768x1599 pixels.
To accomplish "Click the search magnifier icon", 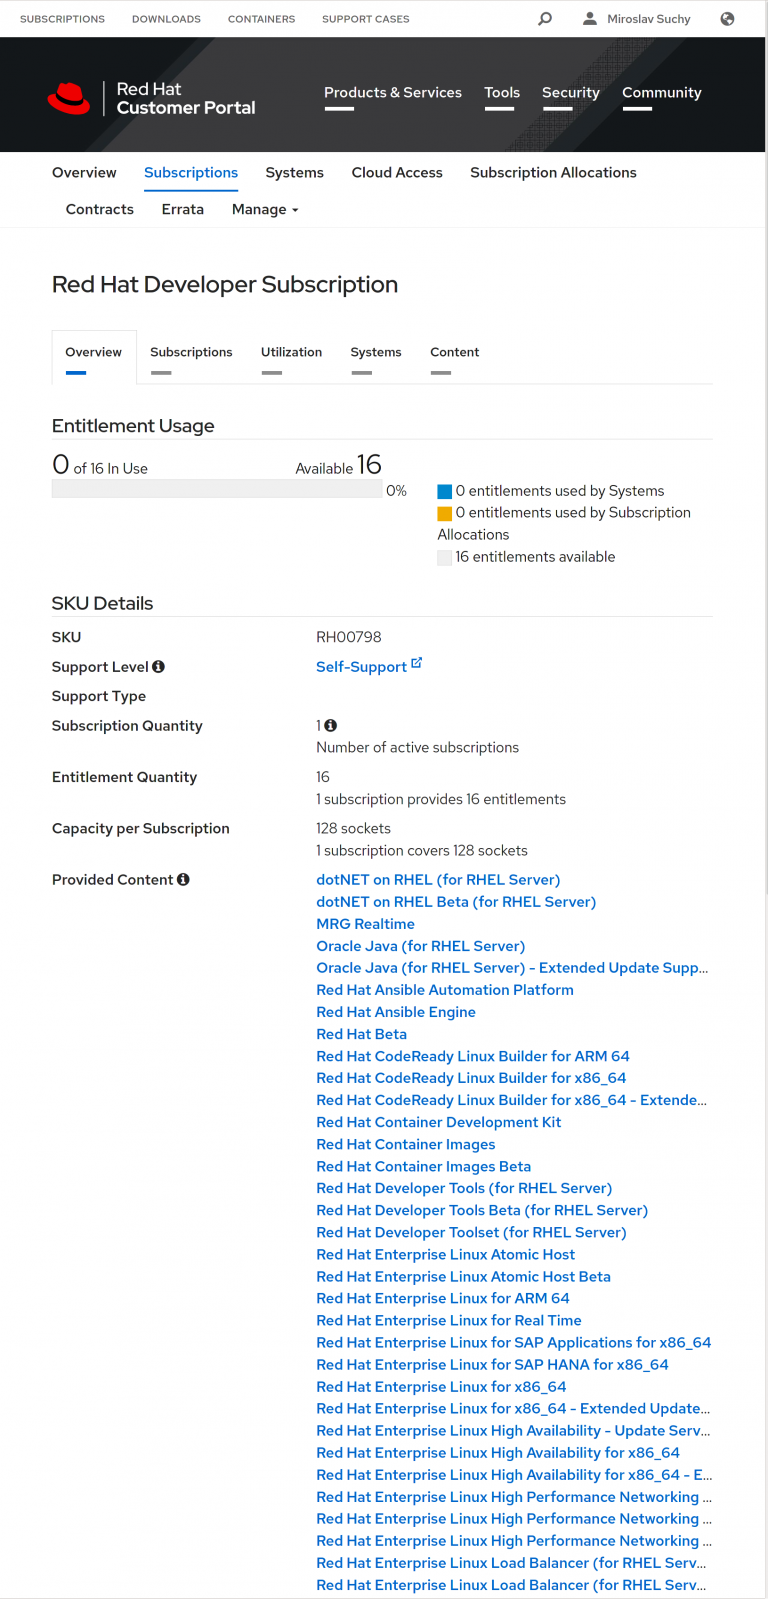I will tap(545, 19).
